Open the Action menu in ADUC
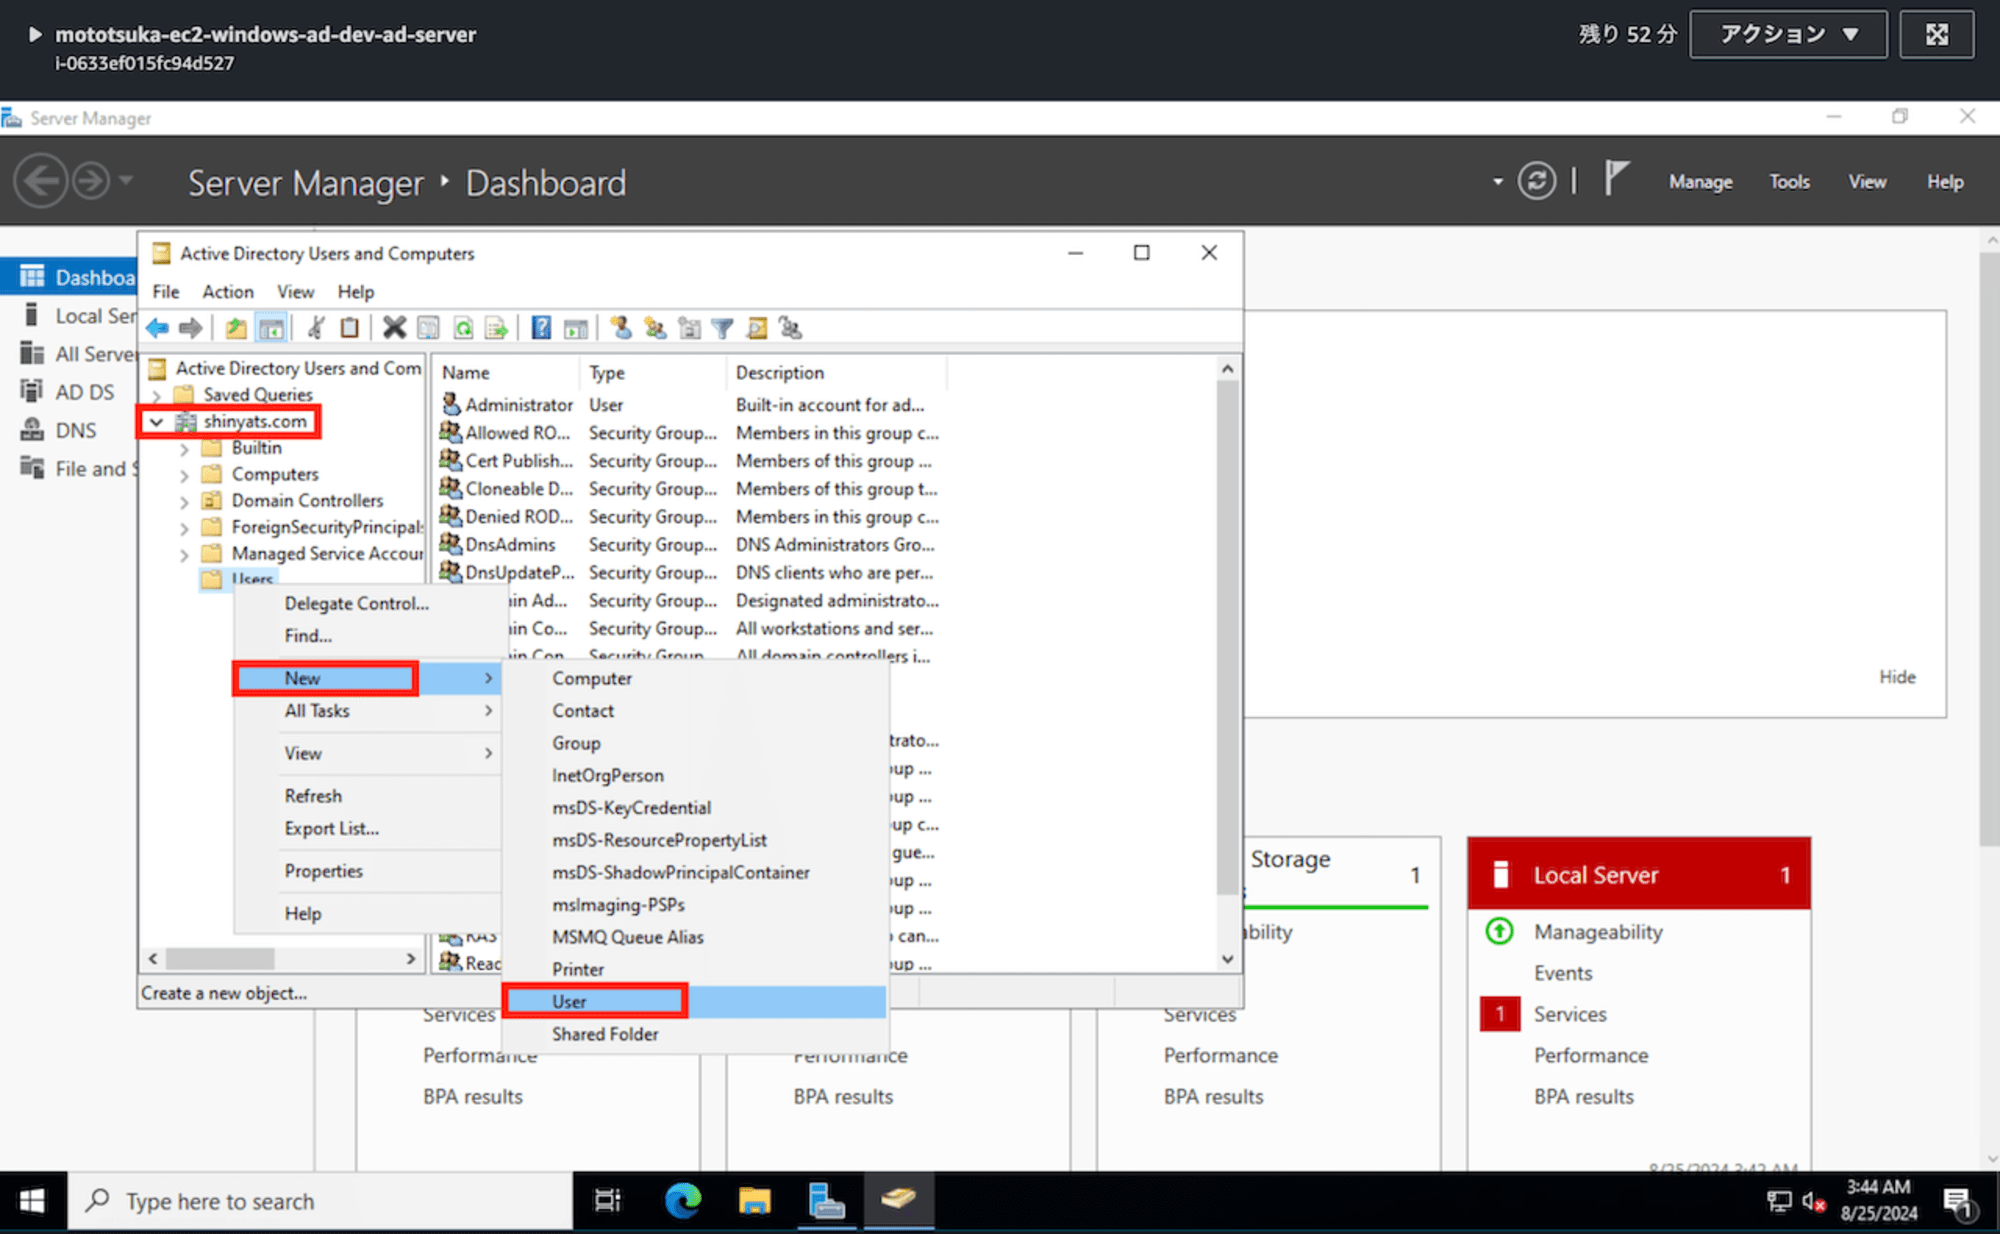Image resolution: width=2000 pixels, height=1234 pixels. 227,291
